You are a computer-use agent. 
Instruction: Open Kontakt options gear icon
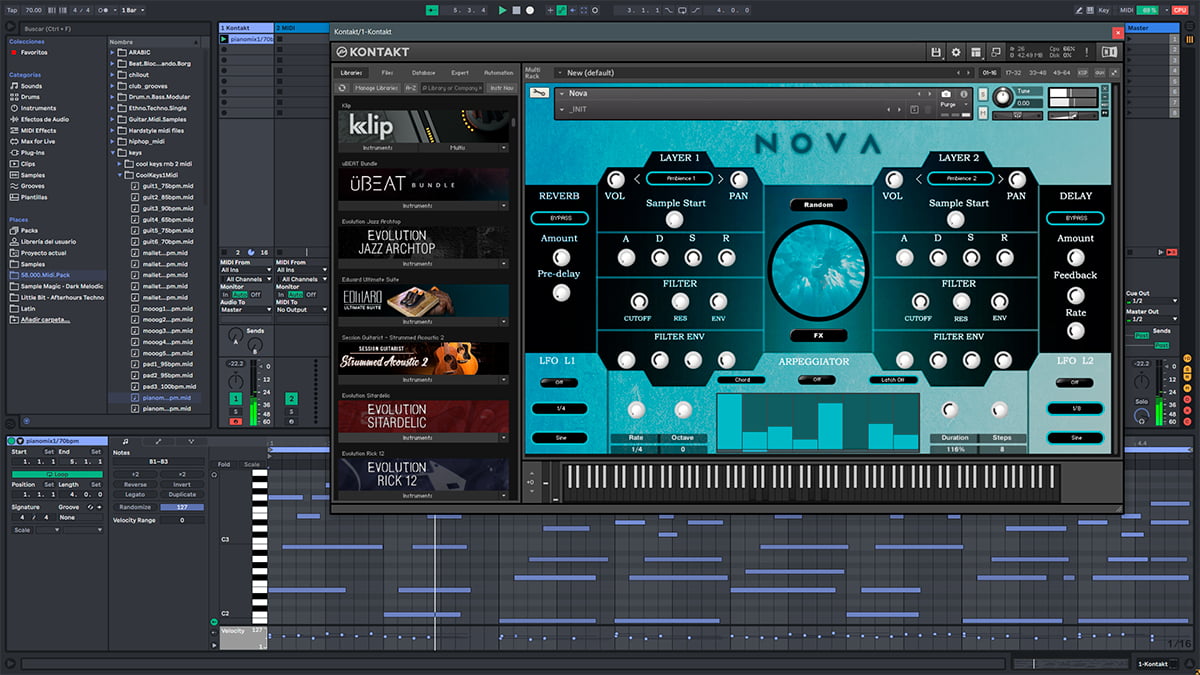pyautogui.click(x=955, y=52)
